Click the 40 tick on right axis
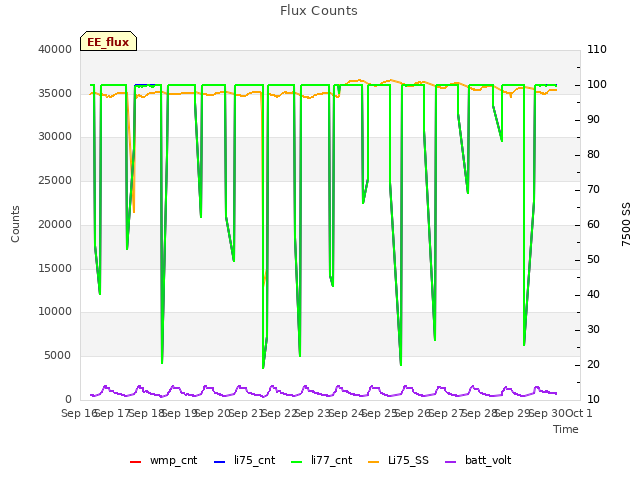Screen dimensions: 640x480 tap(593, 295)
